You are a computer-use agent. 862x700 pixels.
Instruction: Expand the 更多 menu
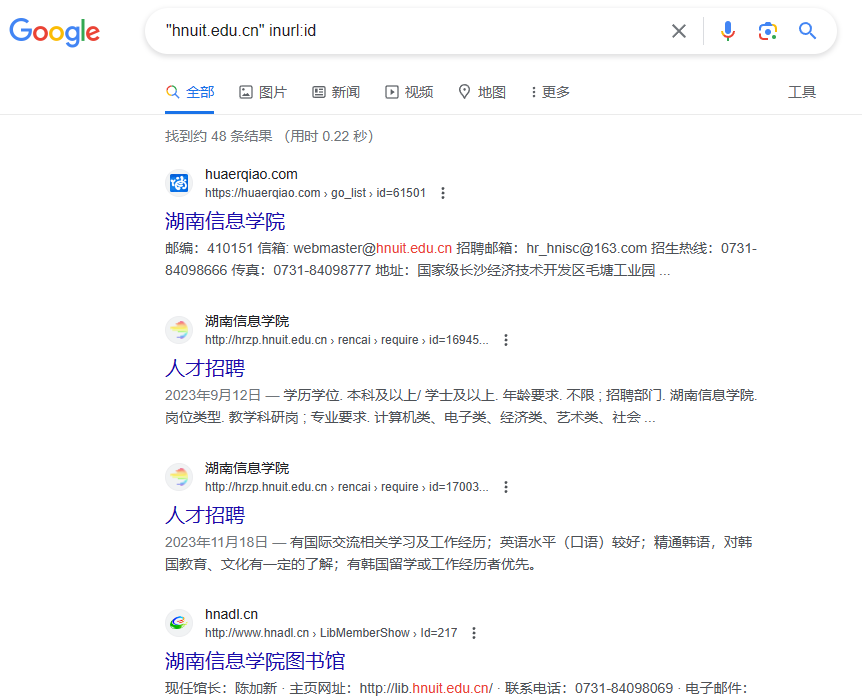[550, 92]
